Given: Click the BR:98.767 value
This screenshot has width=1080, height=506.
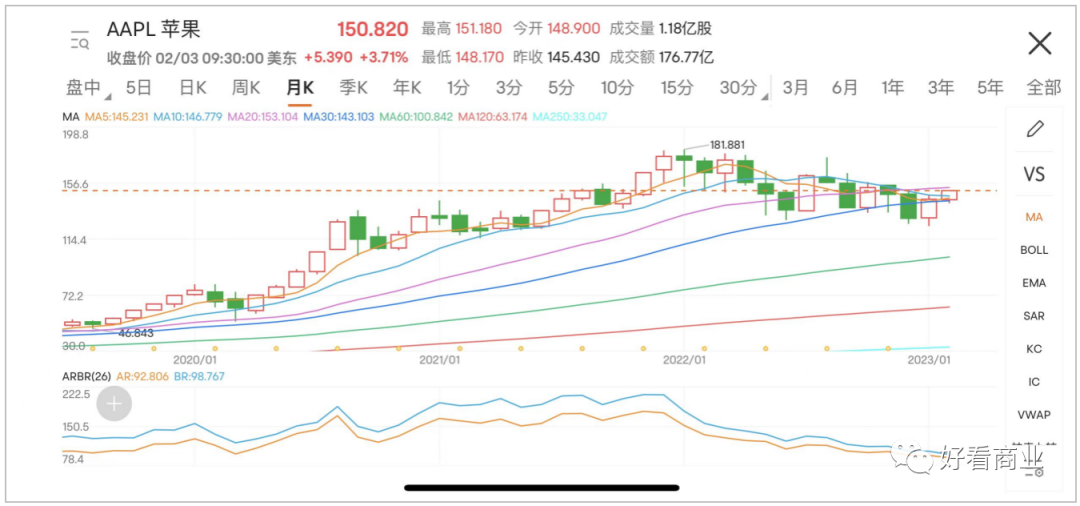Looking at the screenshot, I should (200, 377).
